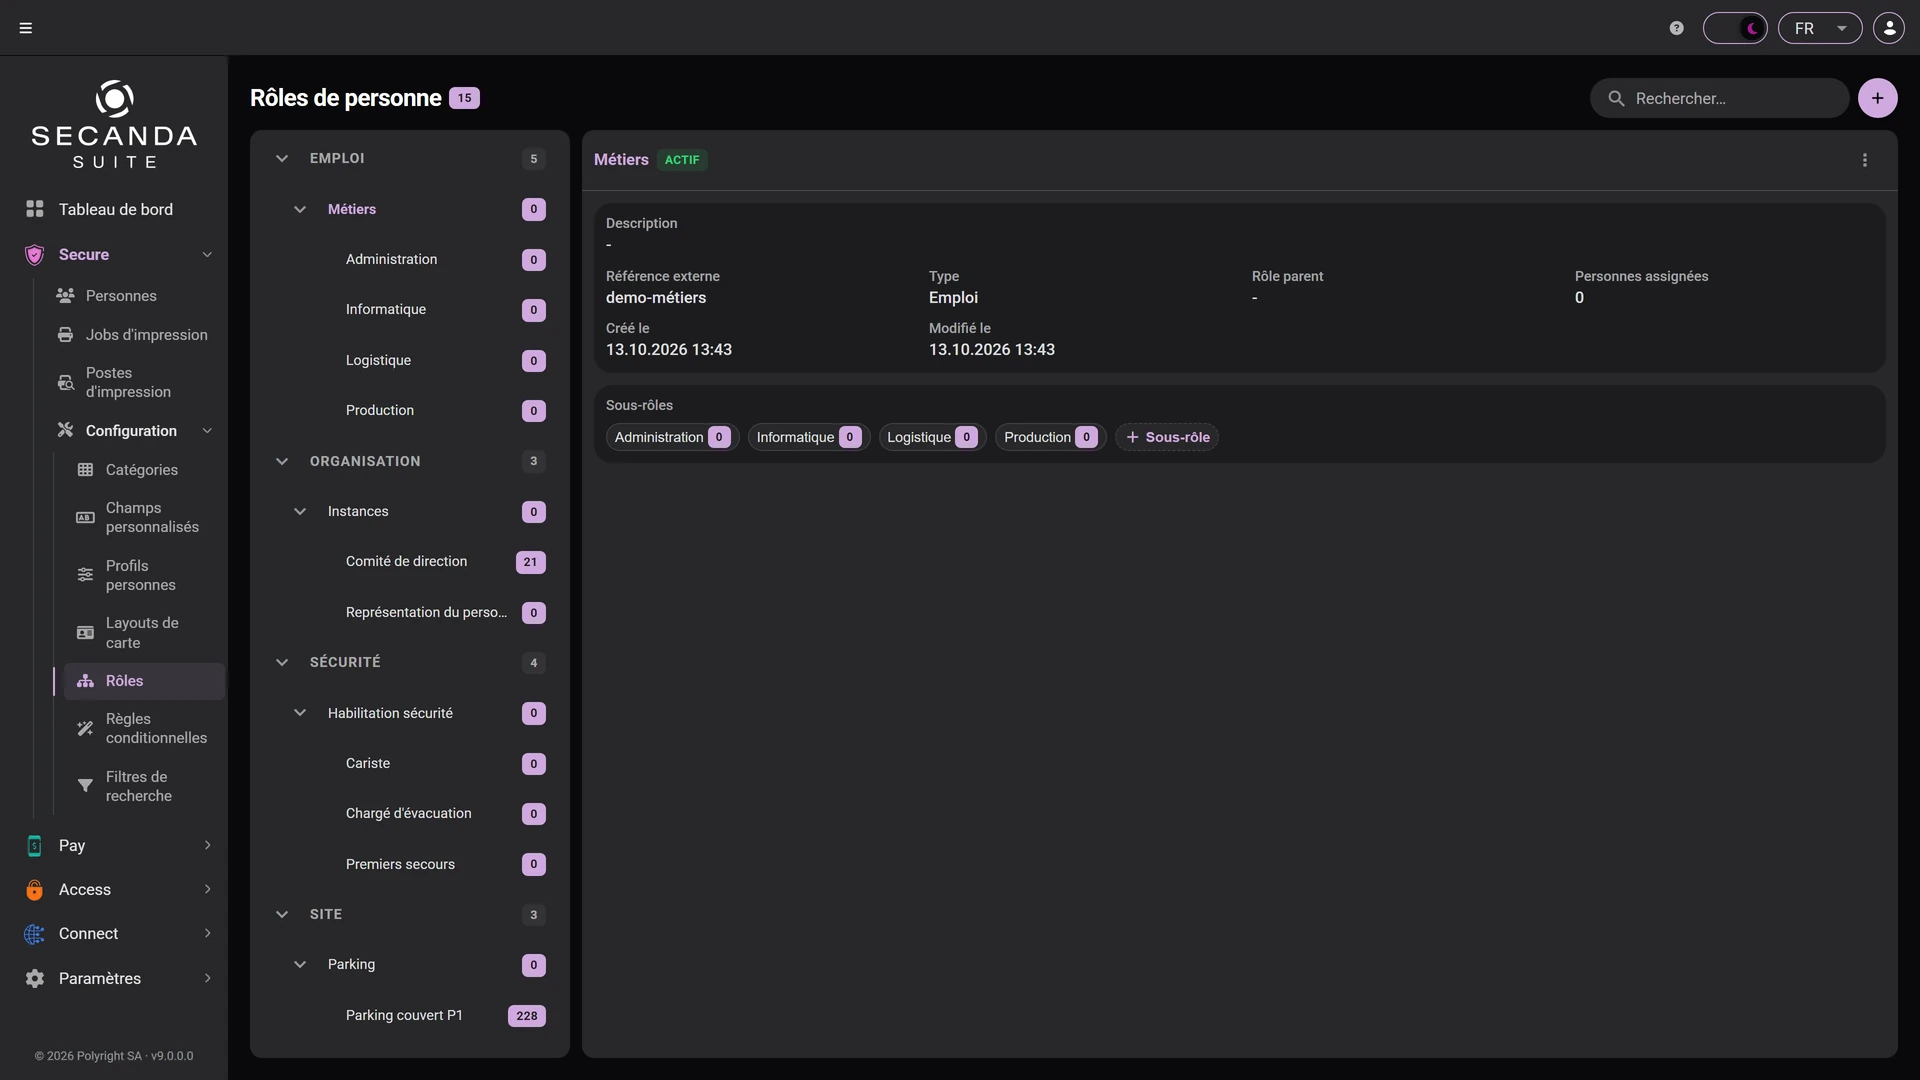Image resolution: width=1920 pixels, height=1080 pixels.
Task: Toggle the hamburger sidebar menu
Action: tap(26, 28)
